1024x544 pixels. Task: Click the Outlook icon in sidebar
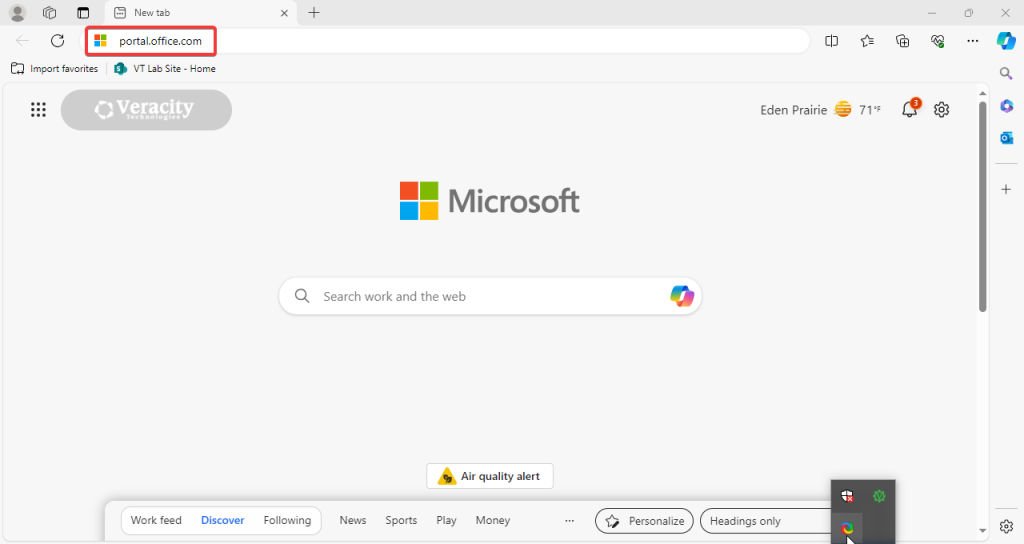tap(1007, 138)
